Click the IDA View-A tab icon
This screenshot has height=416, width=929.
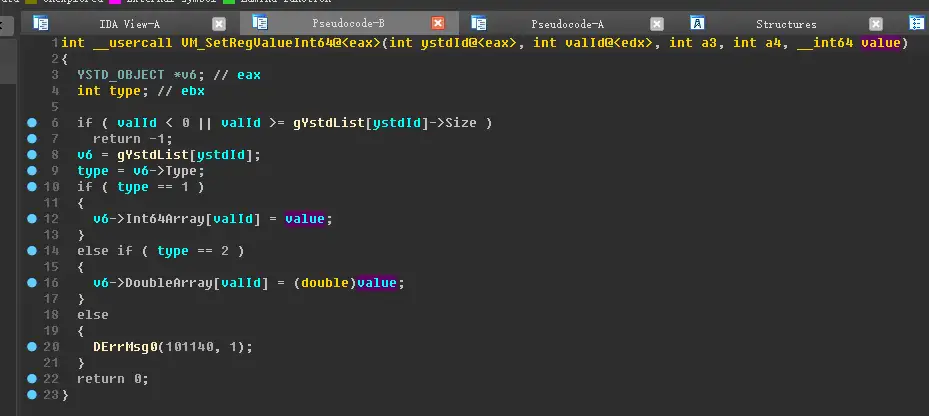41,23
